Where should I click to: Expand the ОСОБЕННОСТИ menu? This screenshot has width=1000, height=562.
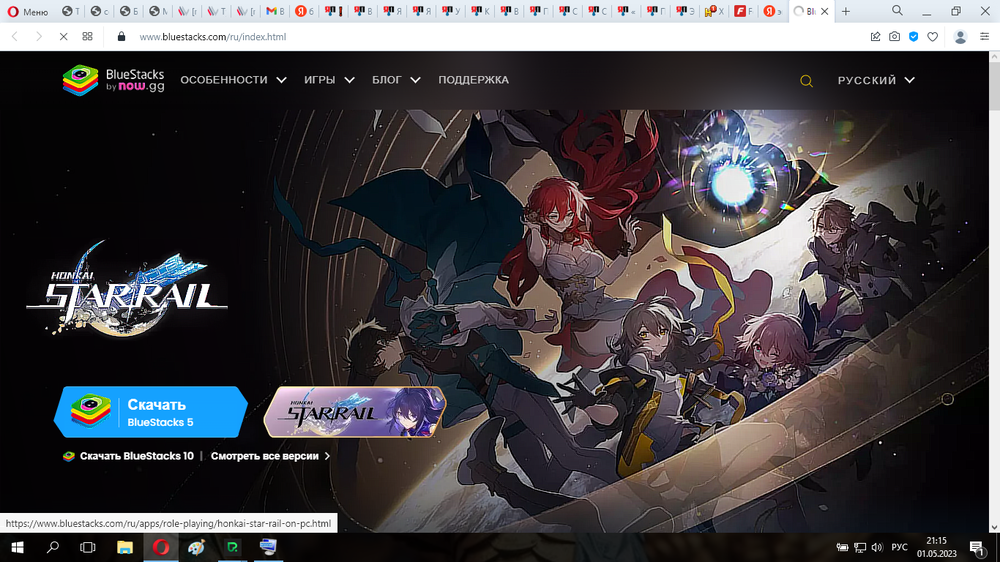(233, 80)
